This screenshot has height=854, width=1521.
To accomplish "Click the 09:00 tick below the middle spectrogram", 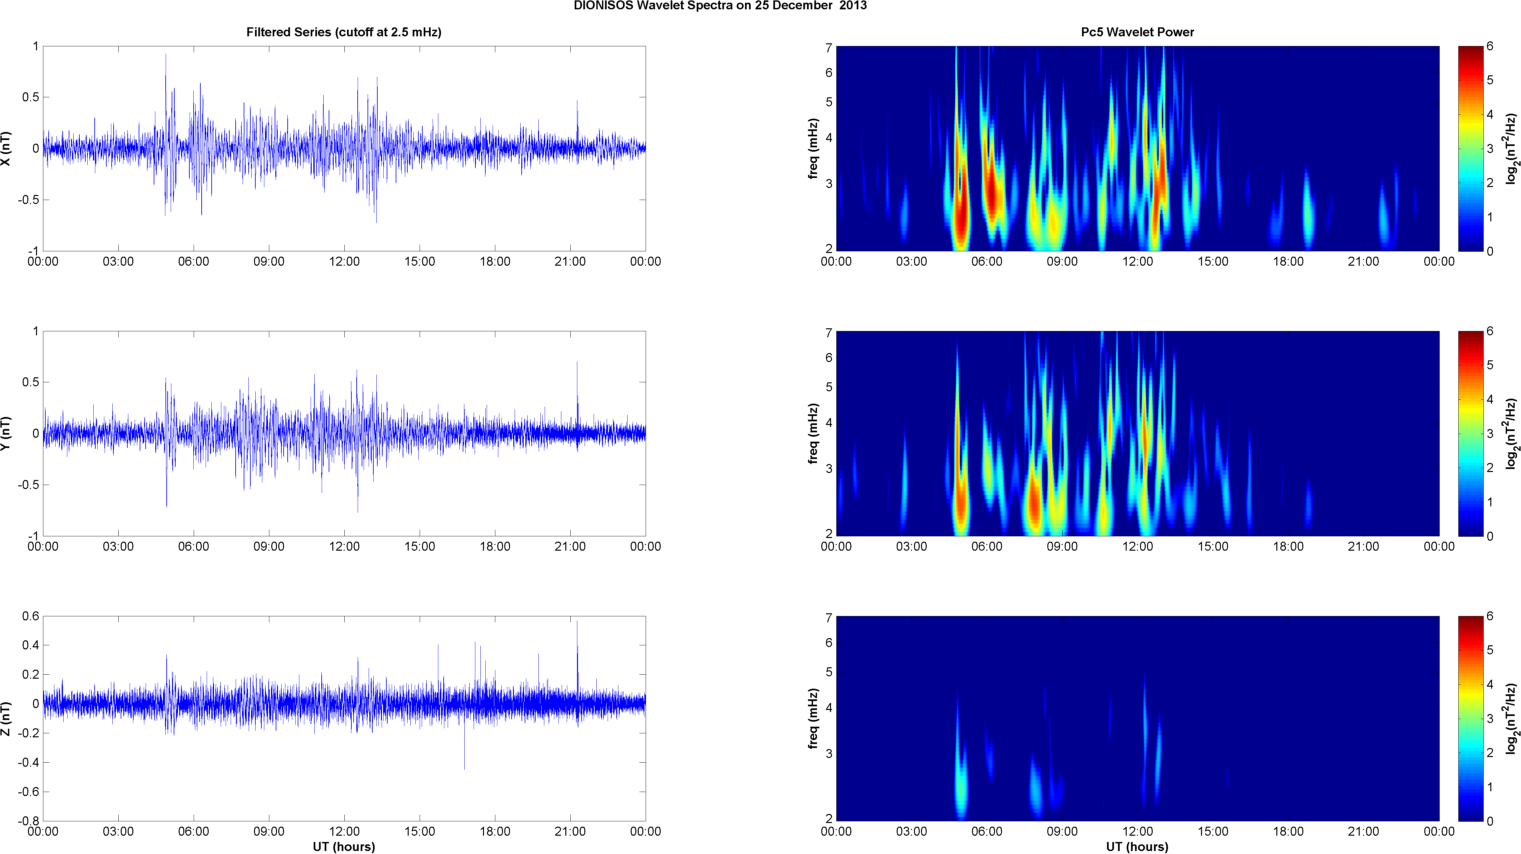I will [1062, 547].
